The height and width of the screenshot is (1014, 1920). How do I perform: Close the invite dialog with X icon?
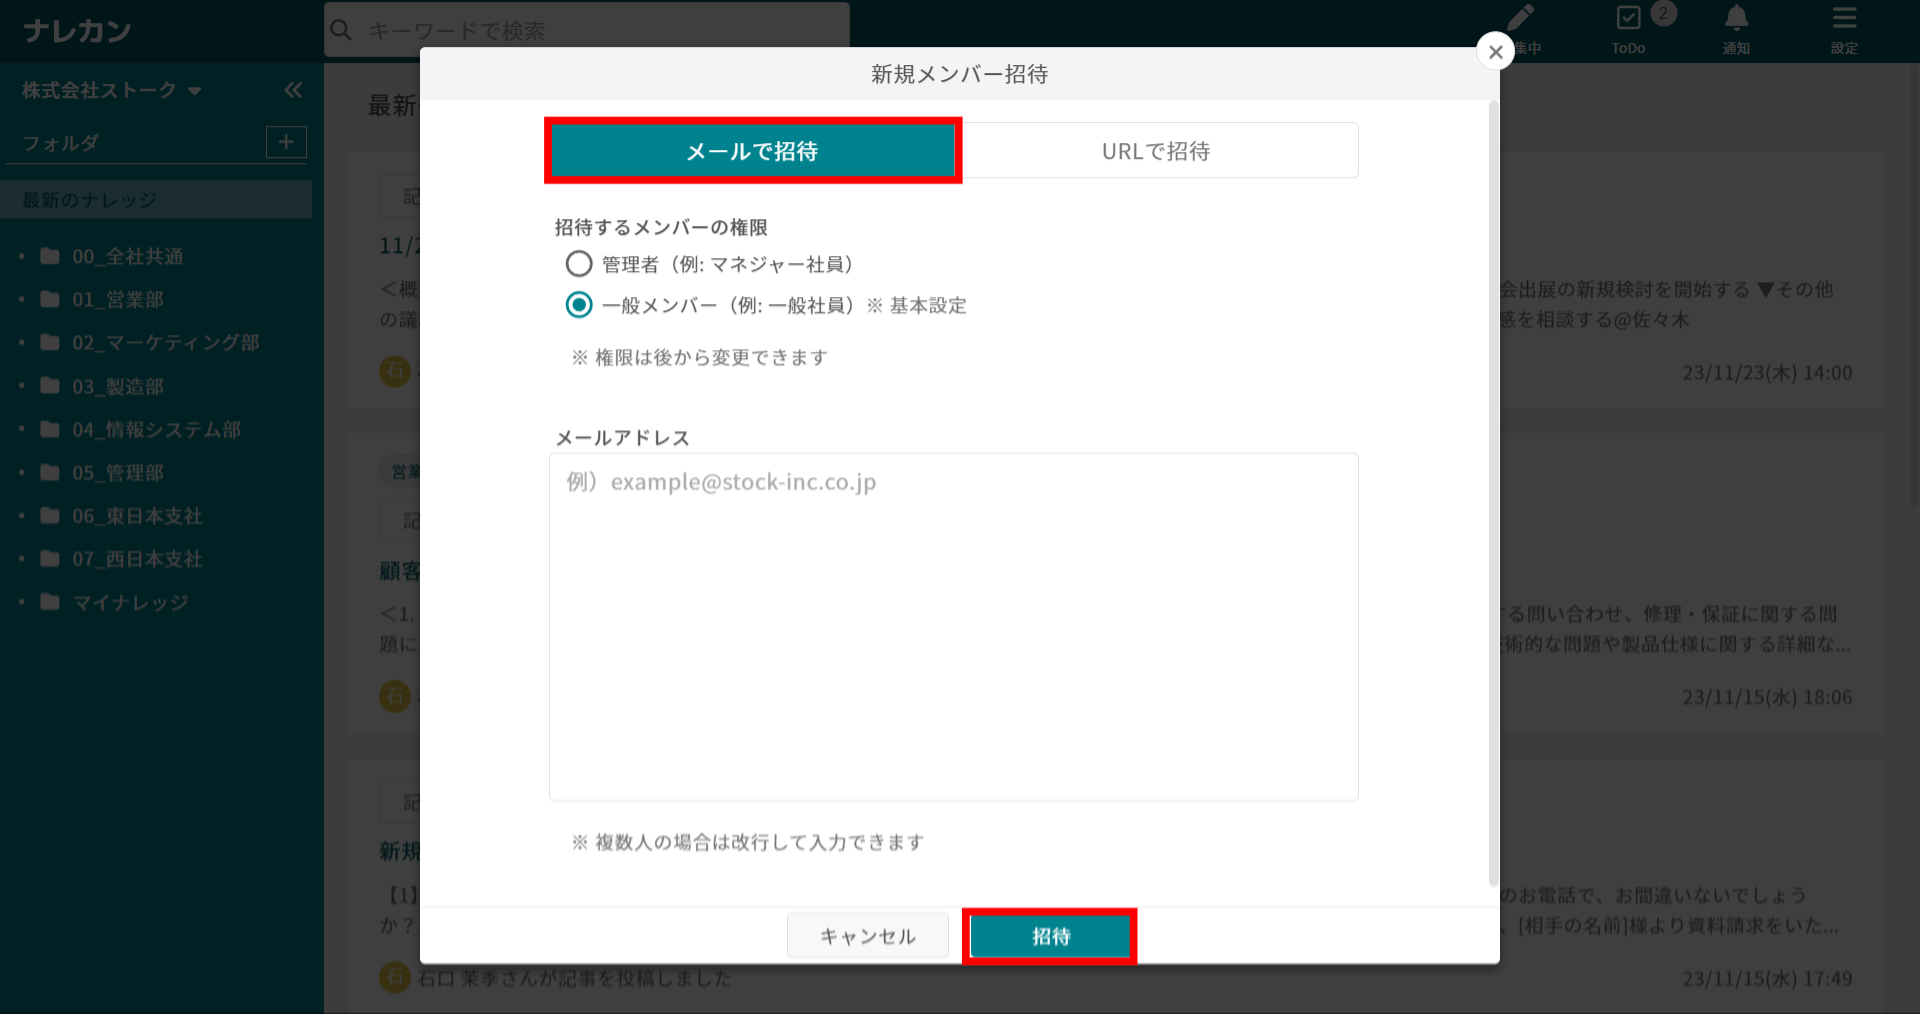tap(1495, 52)
